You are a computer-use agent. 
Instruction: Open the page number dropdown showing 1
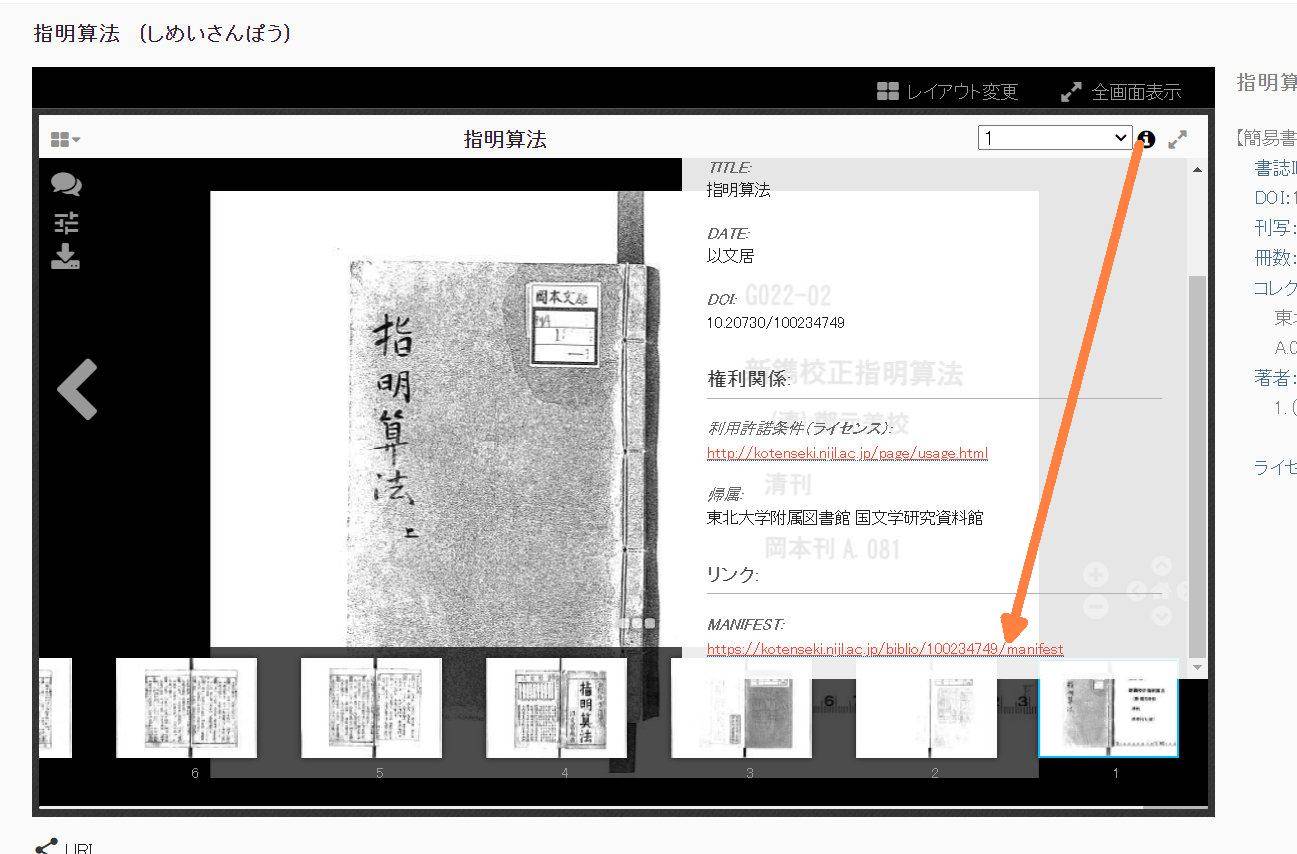[x=1054, y=138]
